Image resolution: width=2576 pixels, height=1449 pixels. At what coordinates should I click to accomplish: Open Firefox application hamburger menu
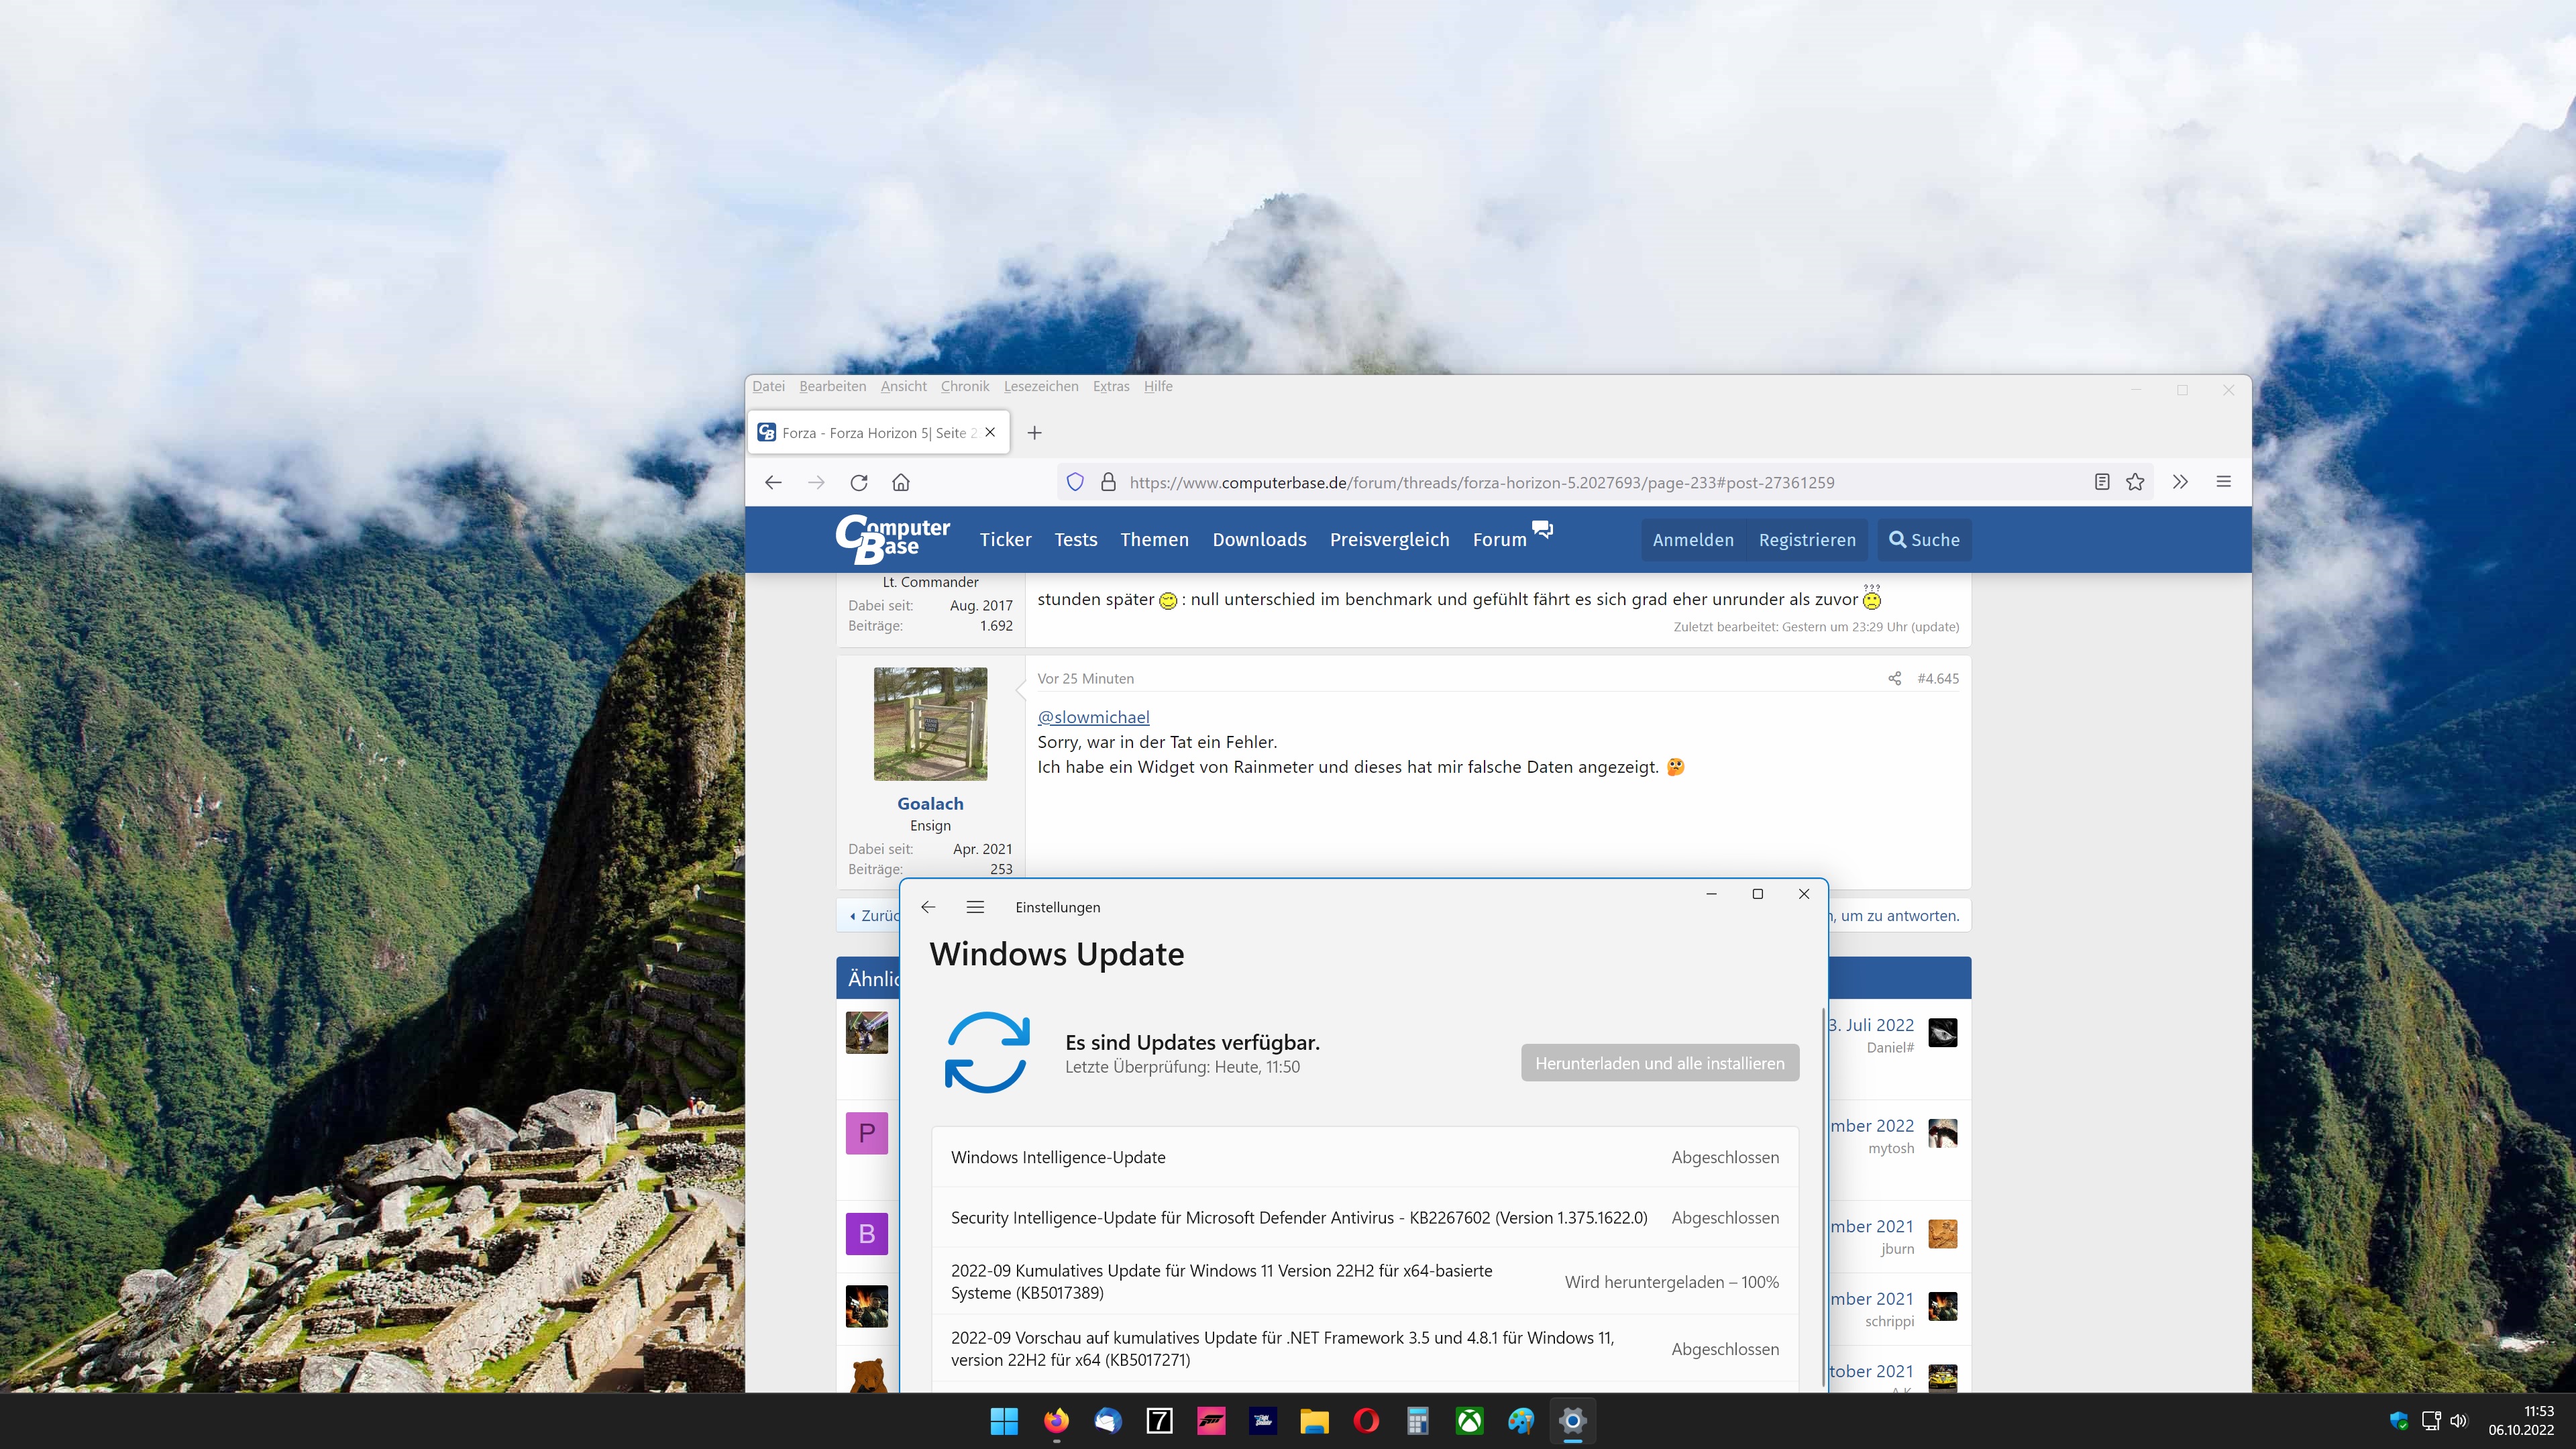2224,482
